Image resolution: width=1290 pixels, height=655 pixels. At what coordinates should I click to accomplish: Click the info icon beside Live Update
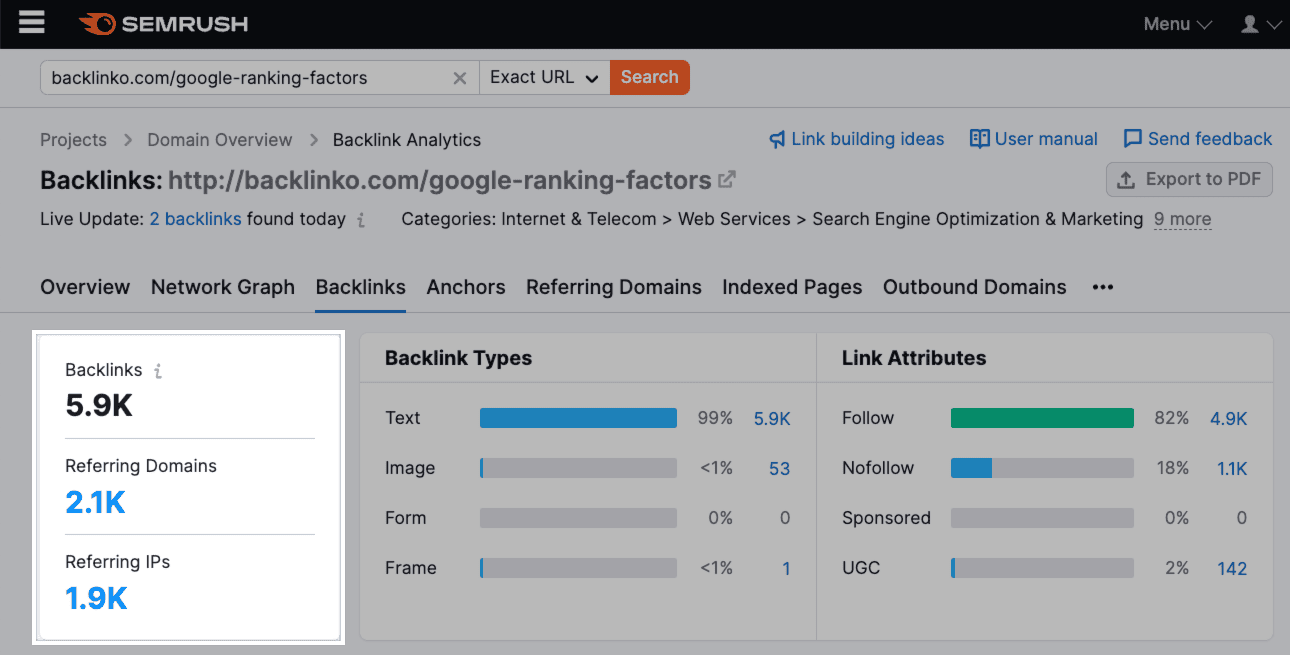[x=361, y=220]
